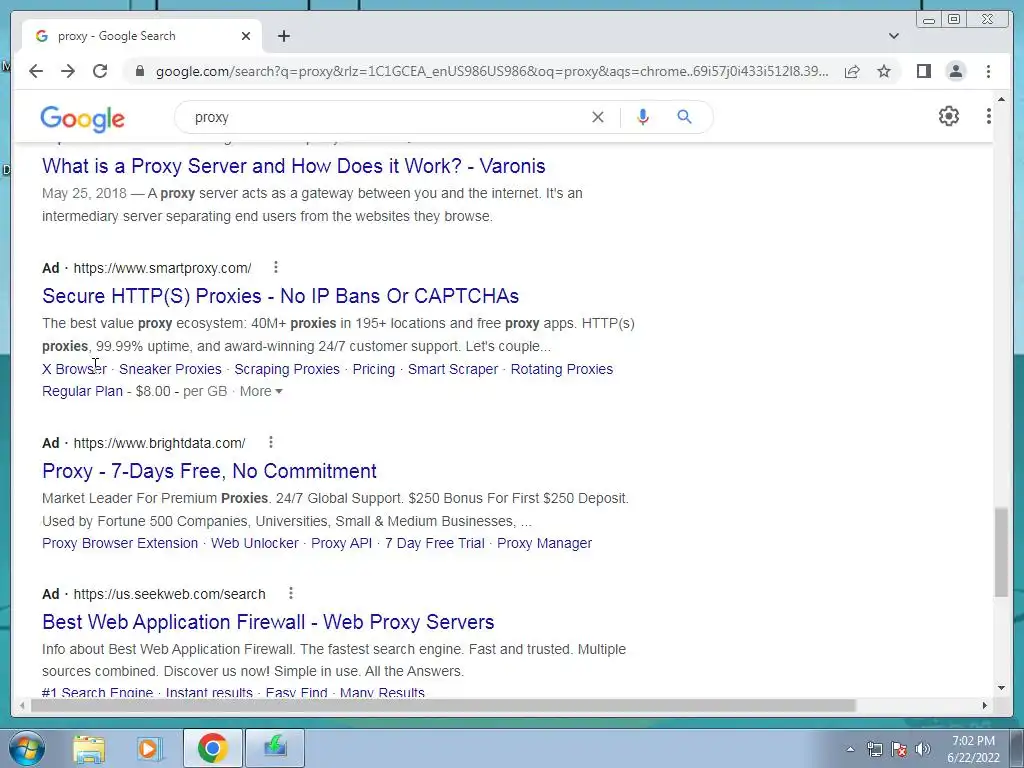Open the Proxy Manager sitelink
1024x768 pixels.
point(544,543)
